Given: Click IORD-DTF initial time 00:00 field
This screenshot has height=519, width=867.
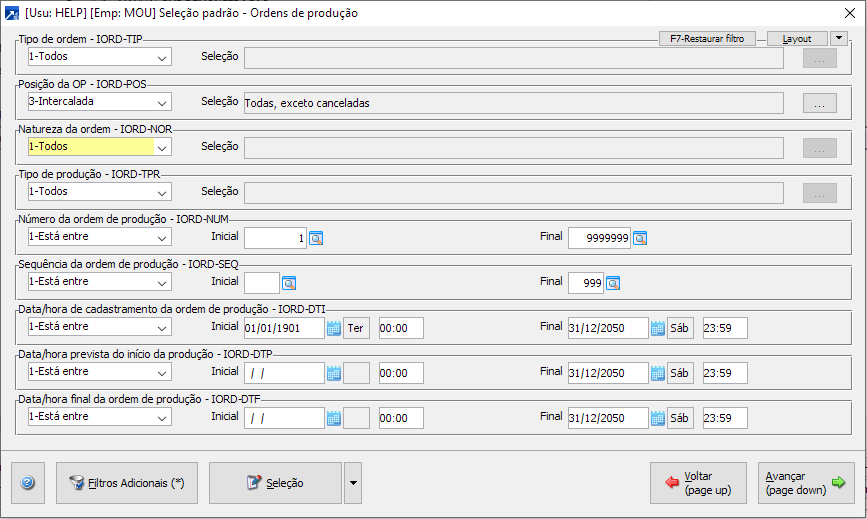Looking at the screenshot, I should tap(401, 418).
